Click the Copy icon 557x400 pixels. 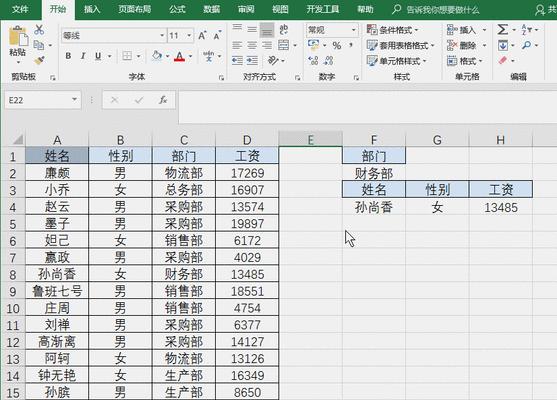click(x=39, y=45)
